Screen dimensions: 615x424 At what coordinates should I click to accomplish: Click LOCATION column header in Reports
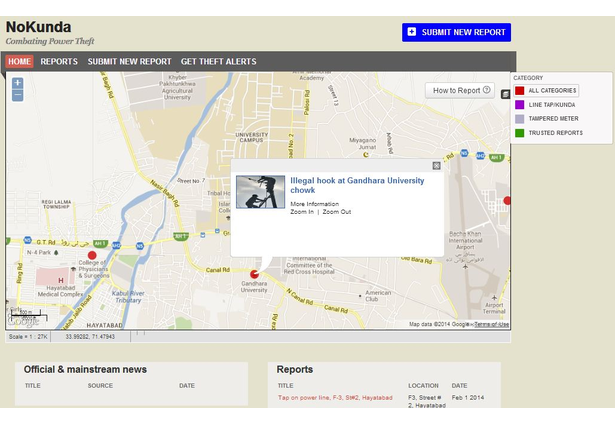[x=423, y=386]
